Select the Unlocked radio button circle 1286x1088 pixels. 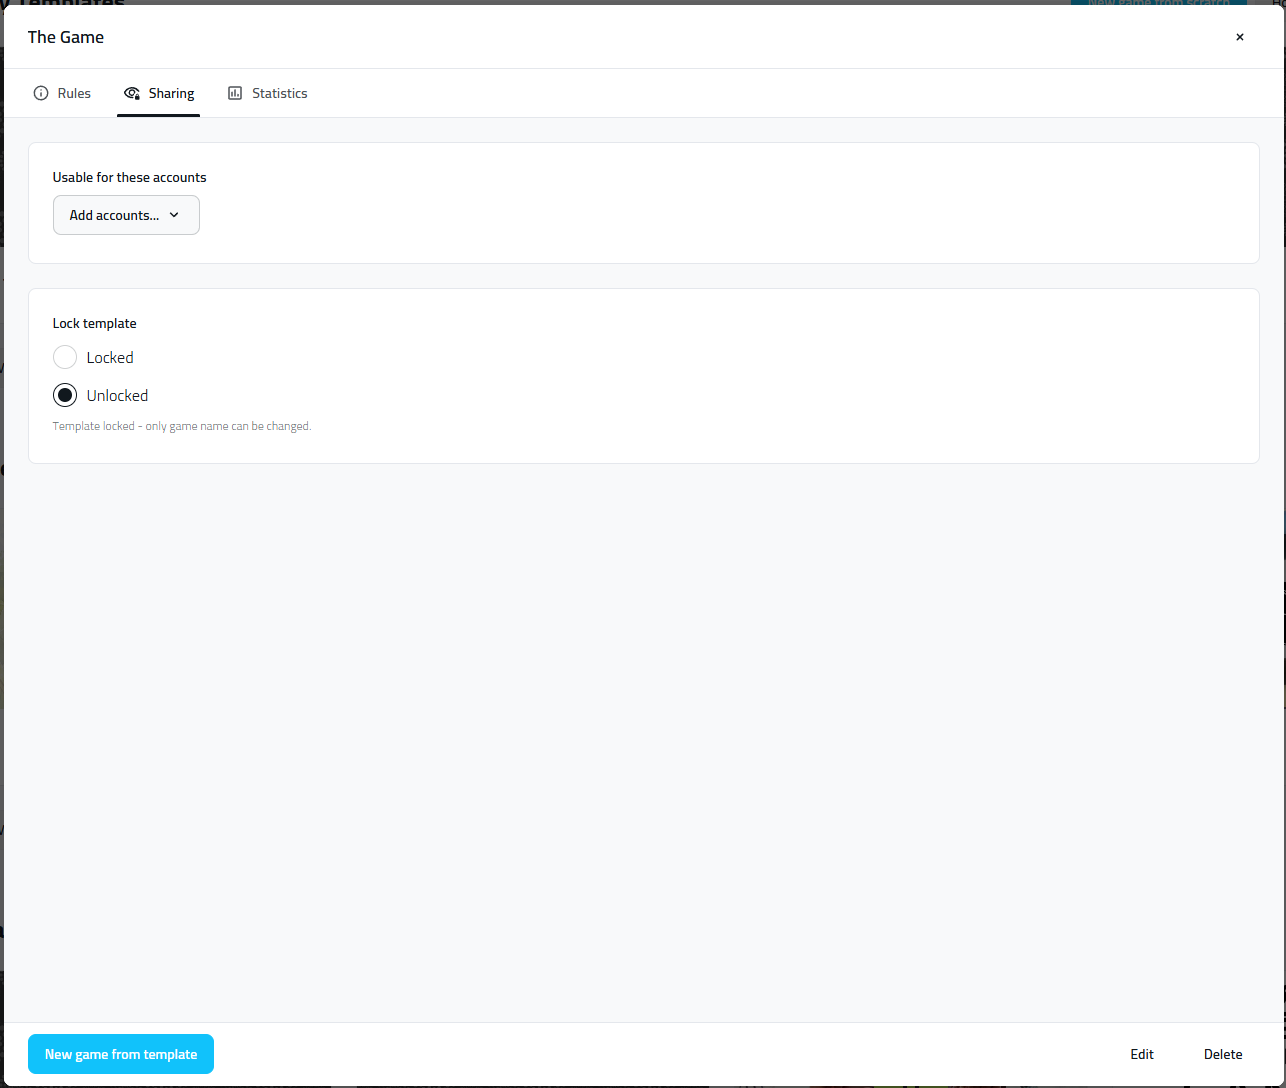pyautogui.click(x=65, y=395)
